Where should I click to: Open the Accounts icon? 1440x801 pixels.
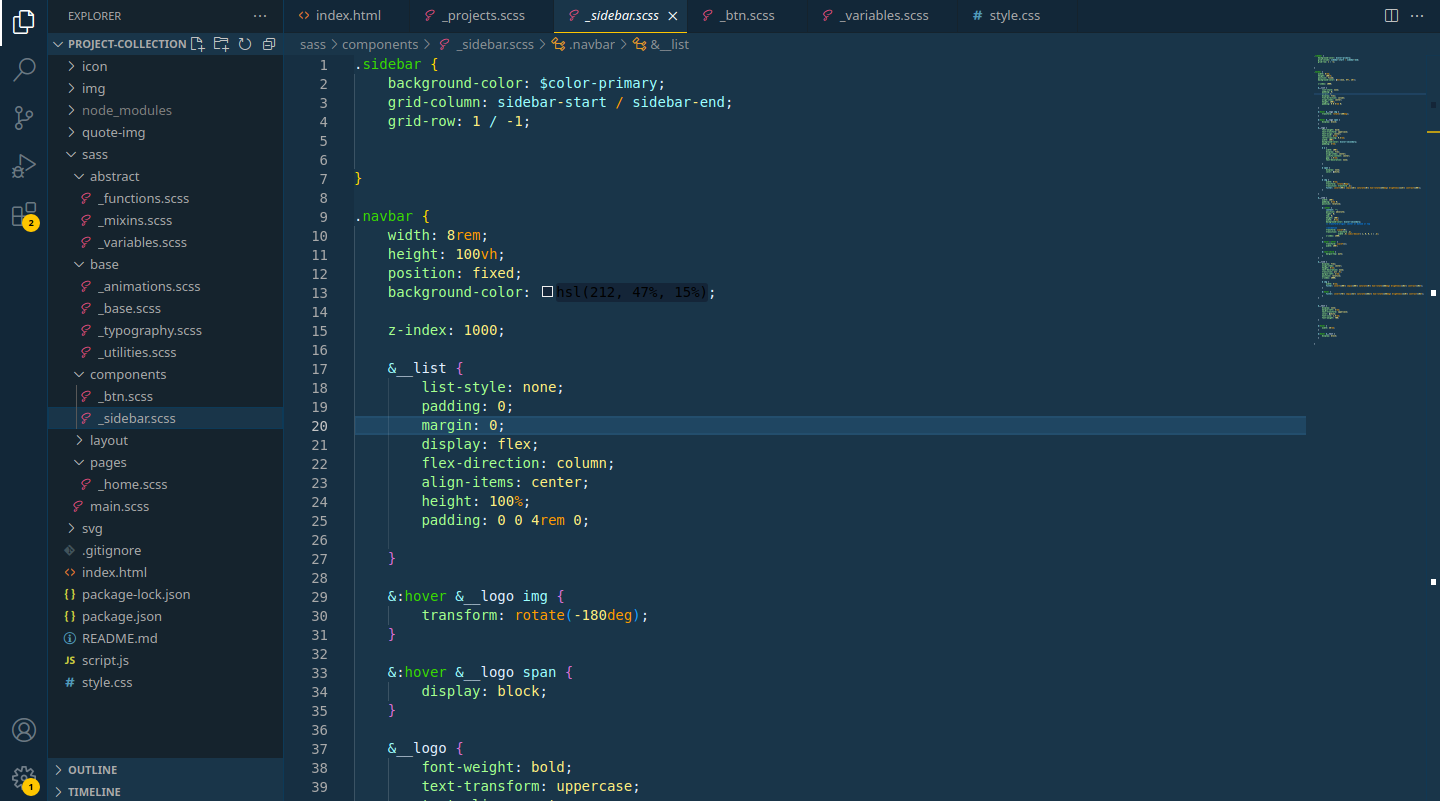click(24, 730)
